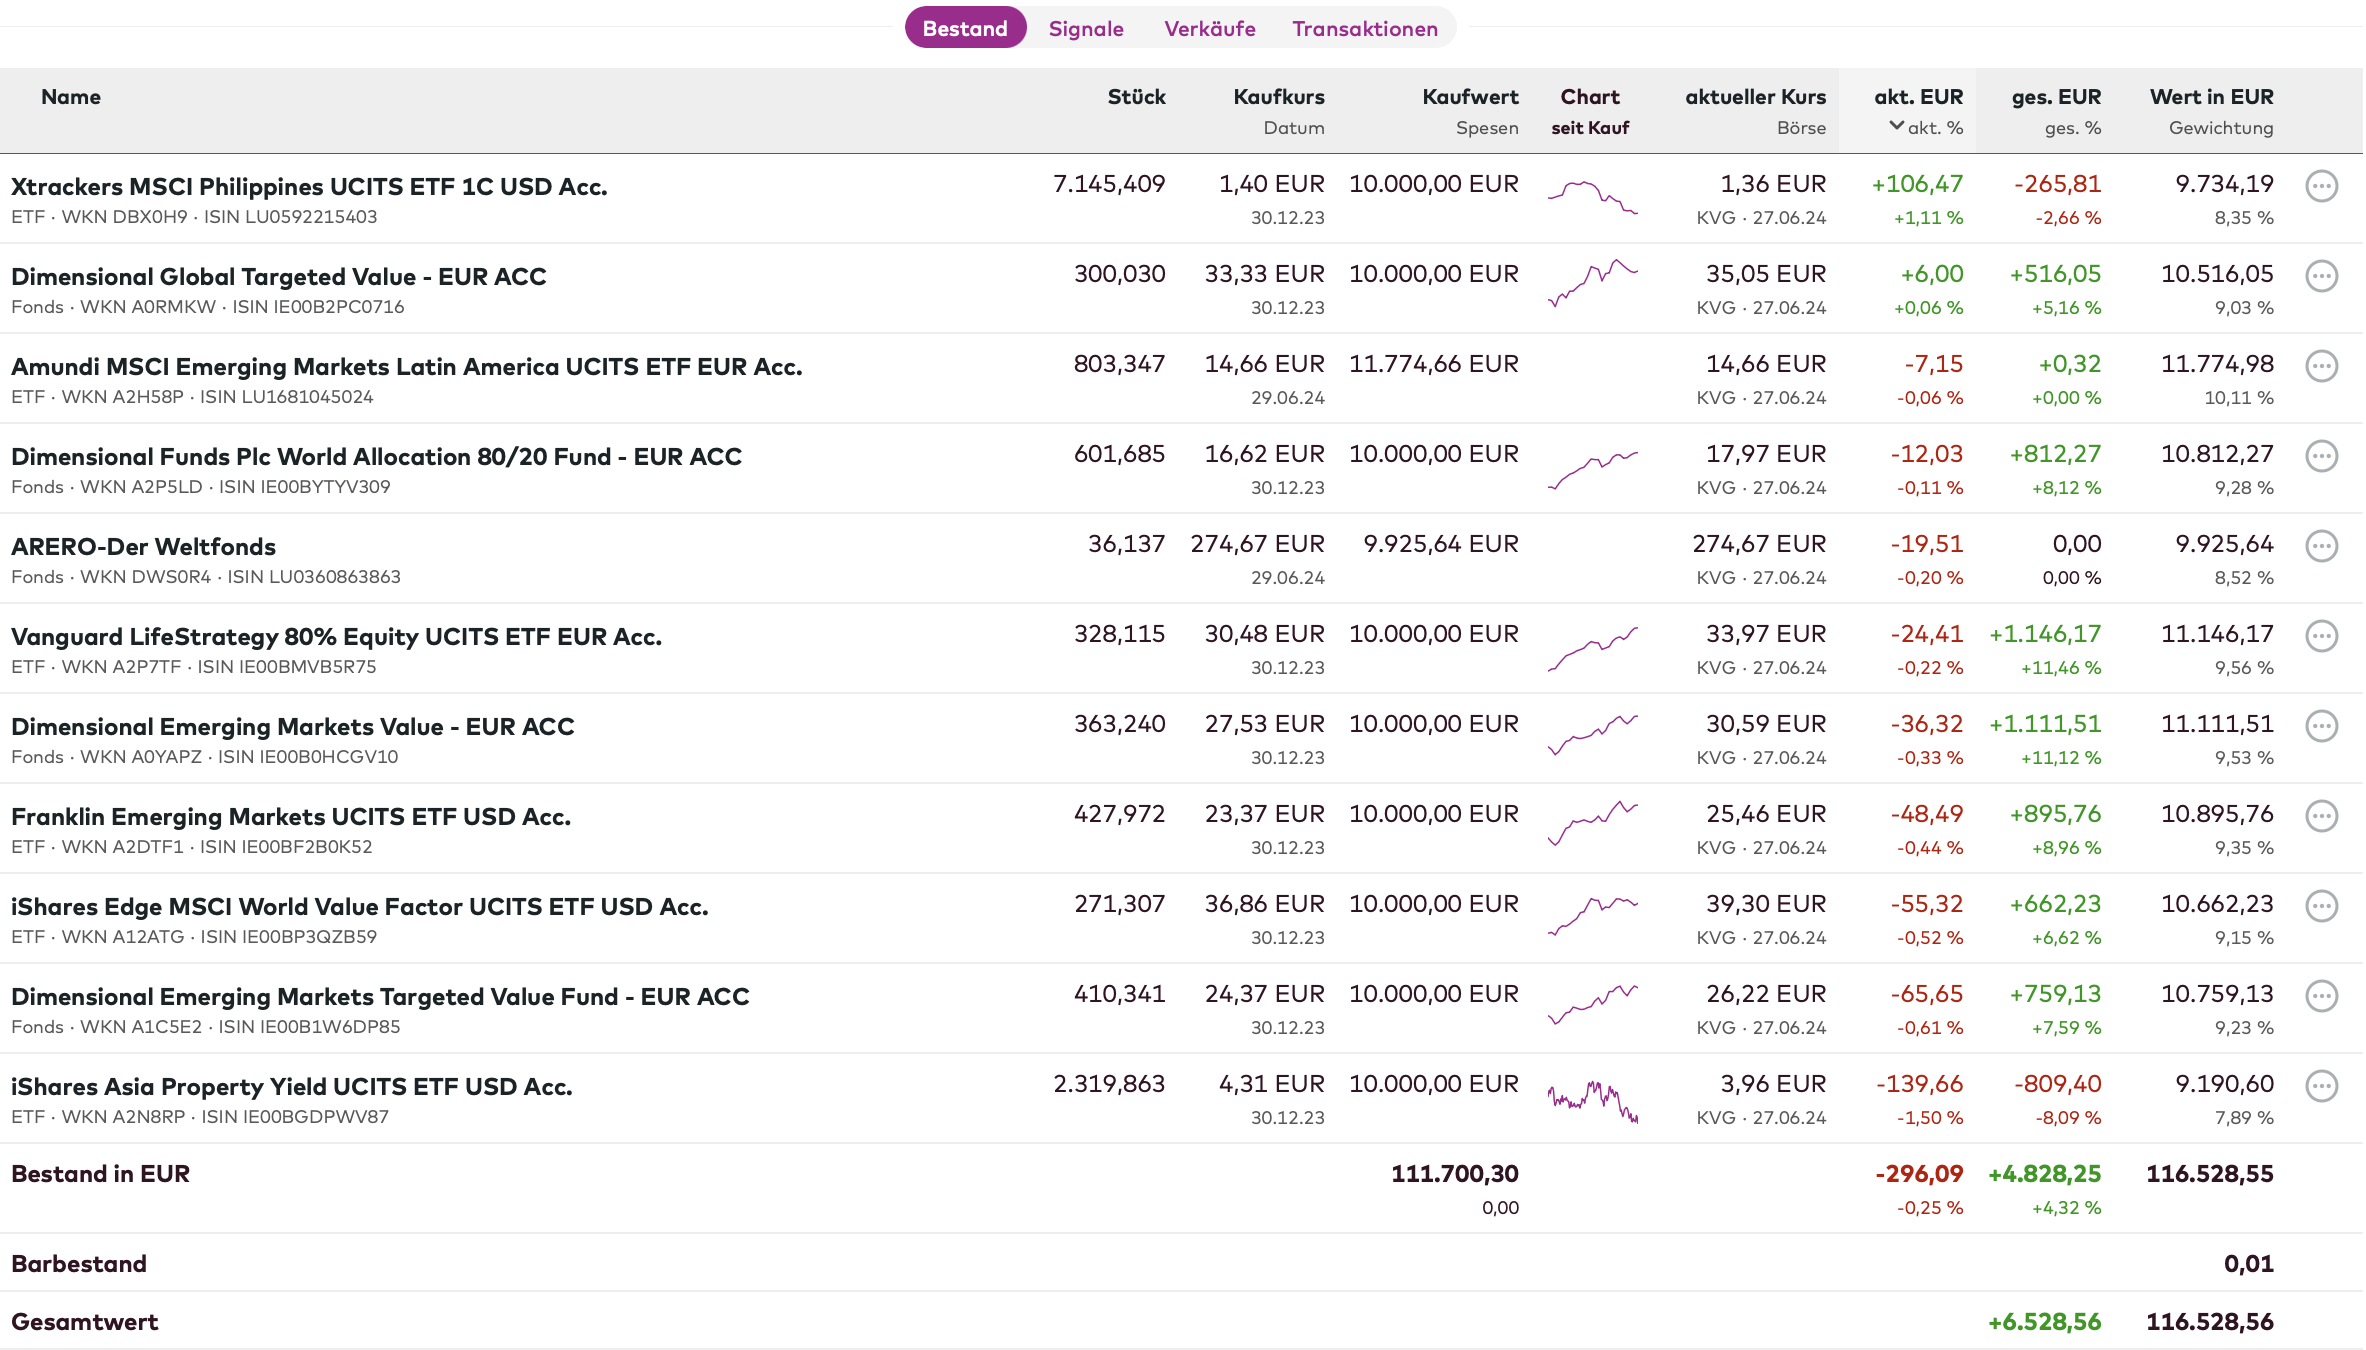Screen dimensions: 2366x1350
Task: Open options menu for Dimensional Global Targeted Value
Action: pos(2321,276)
